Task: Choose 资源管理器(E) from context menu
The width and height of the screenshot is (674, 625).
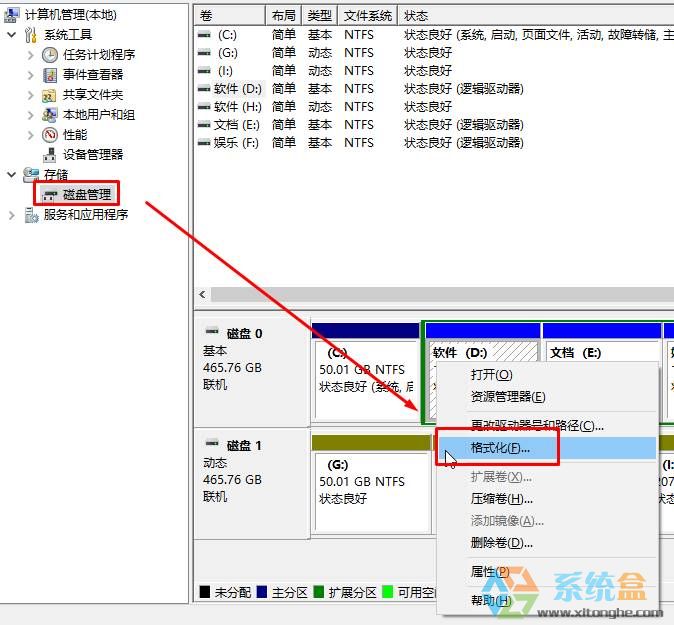Action: click(547, 396)
